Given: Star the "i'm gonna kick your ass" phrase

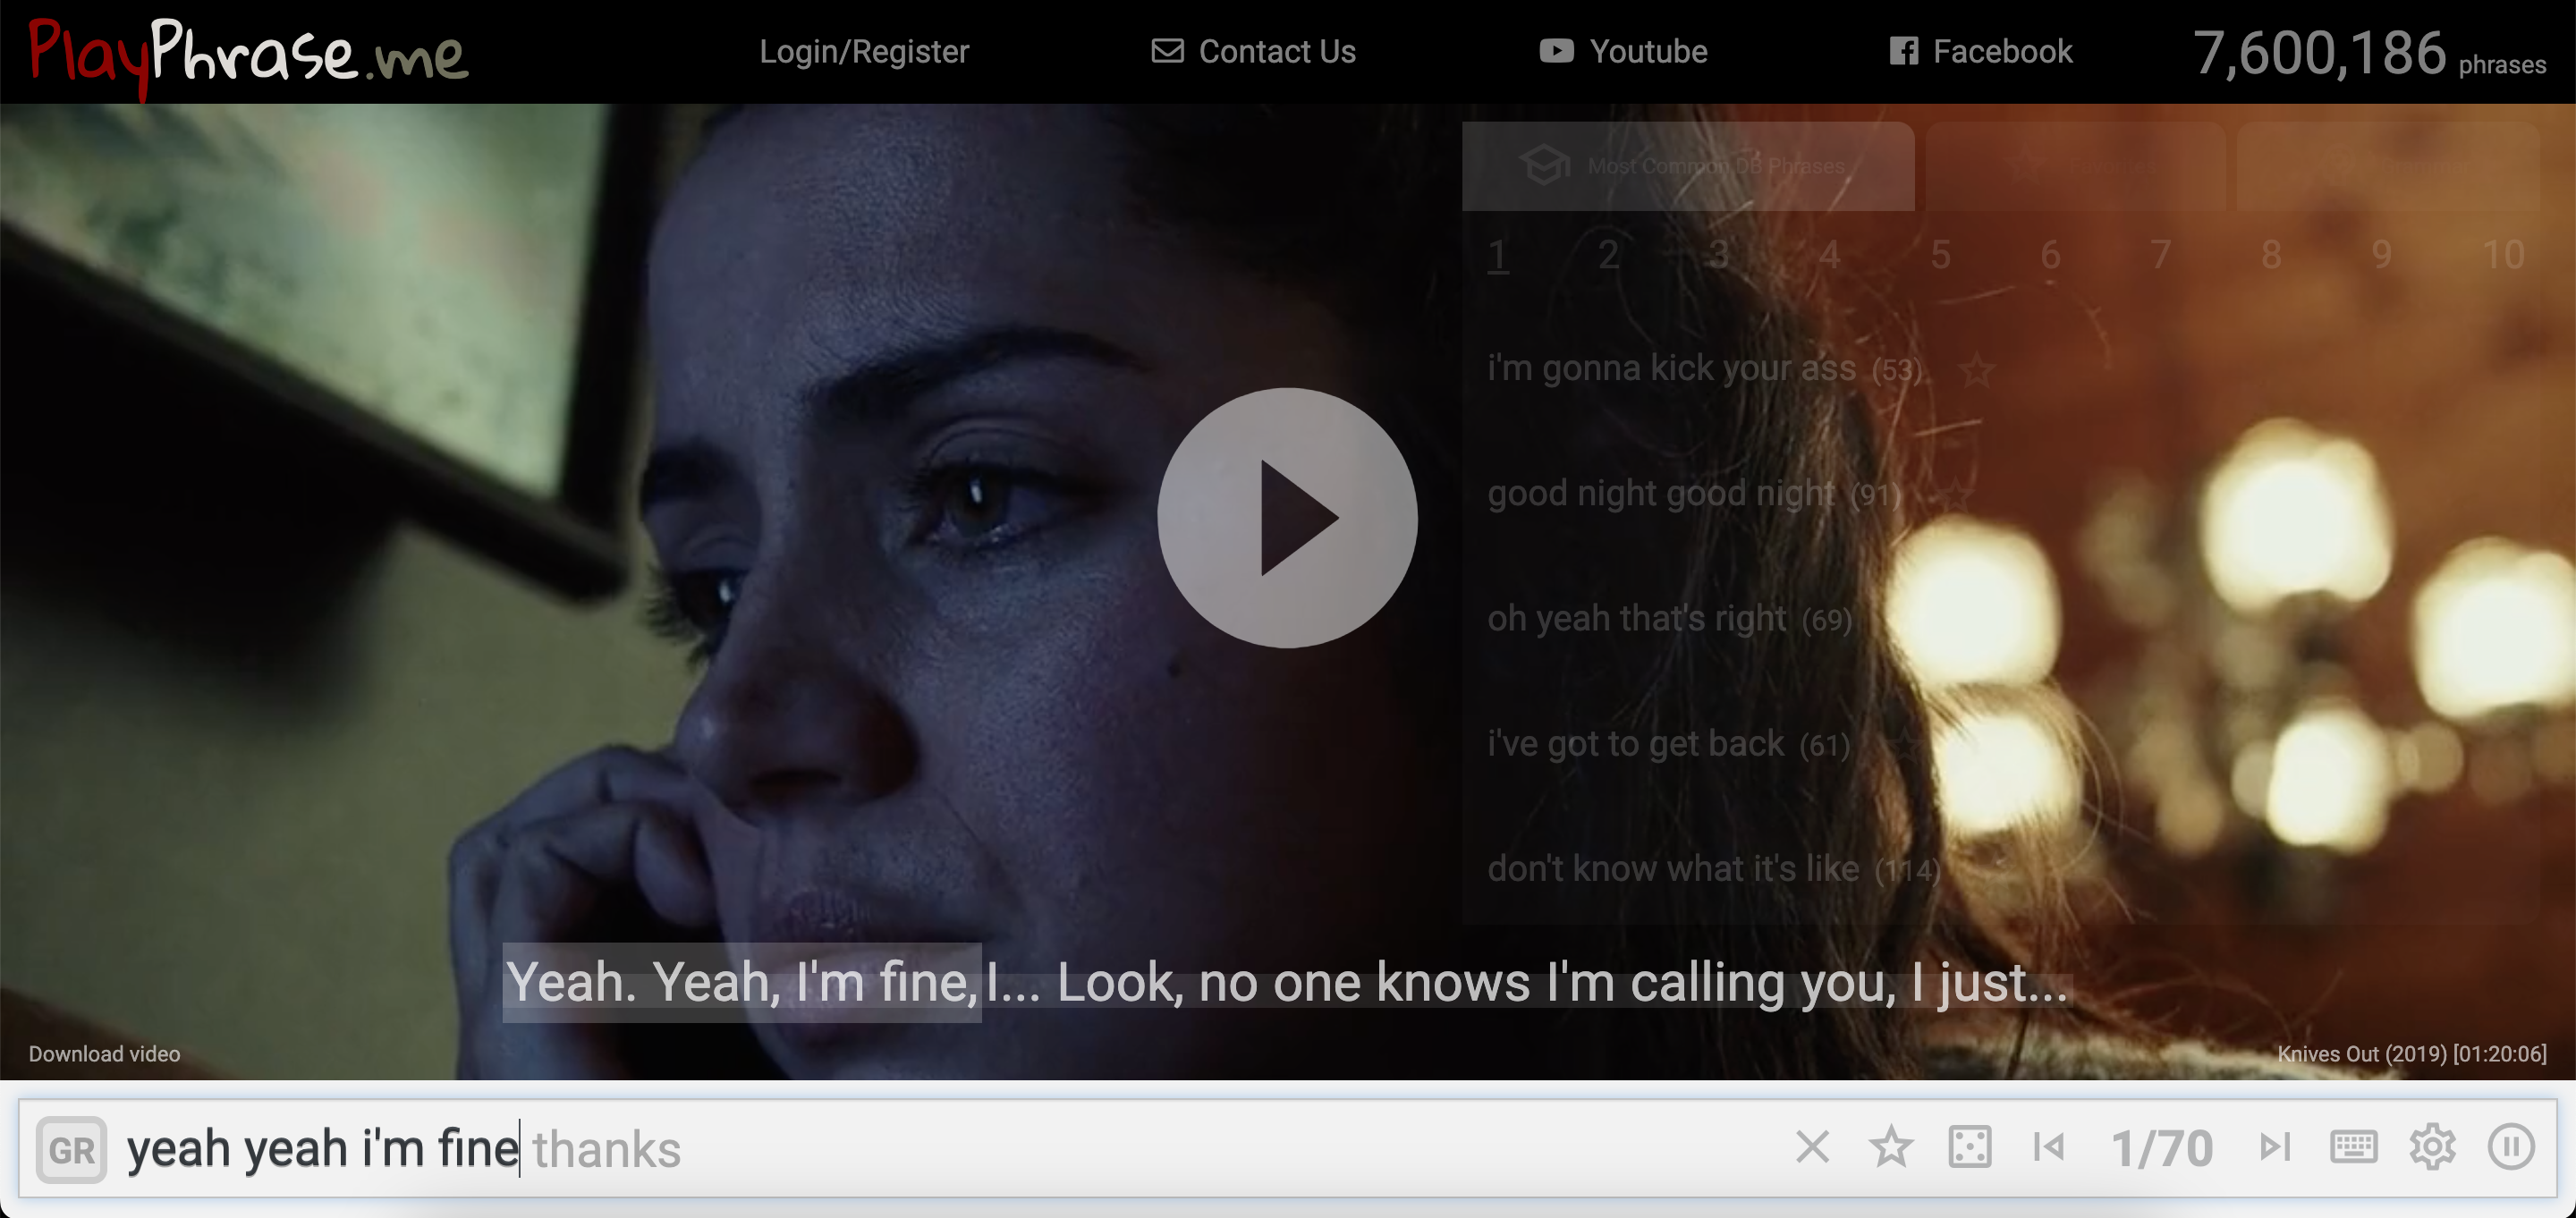Looking at the screenshot, I should [x=1976, y=370].
